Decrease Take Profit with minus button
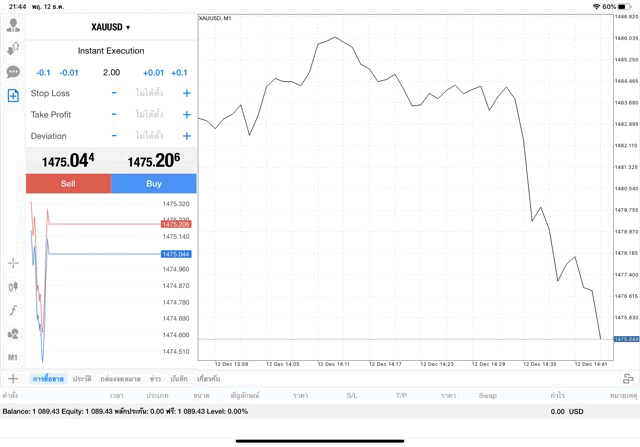640x447 pixels. (114, 115)
